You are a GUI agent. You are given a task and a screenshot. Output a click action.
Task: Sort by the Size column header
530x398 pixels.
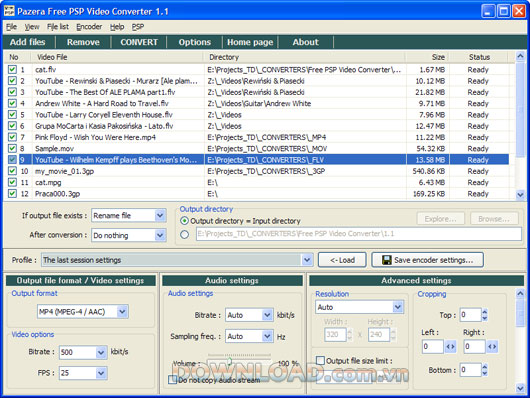click(x=428, y=57)
